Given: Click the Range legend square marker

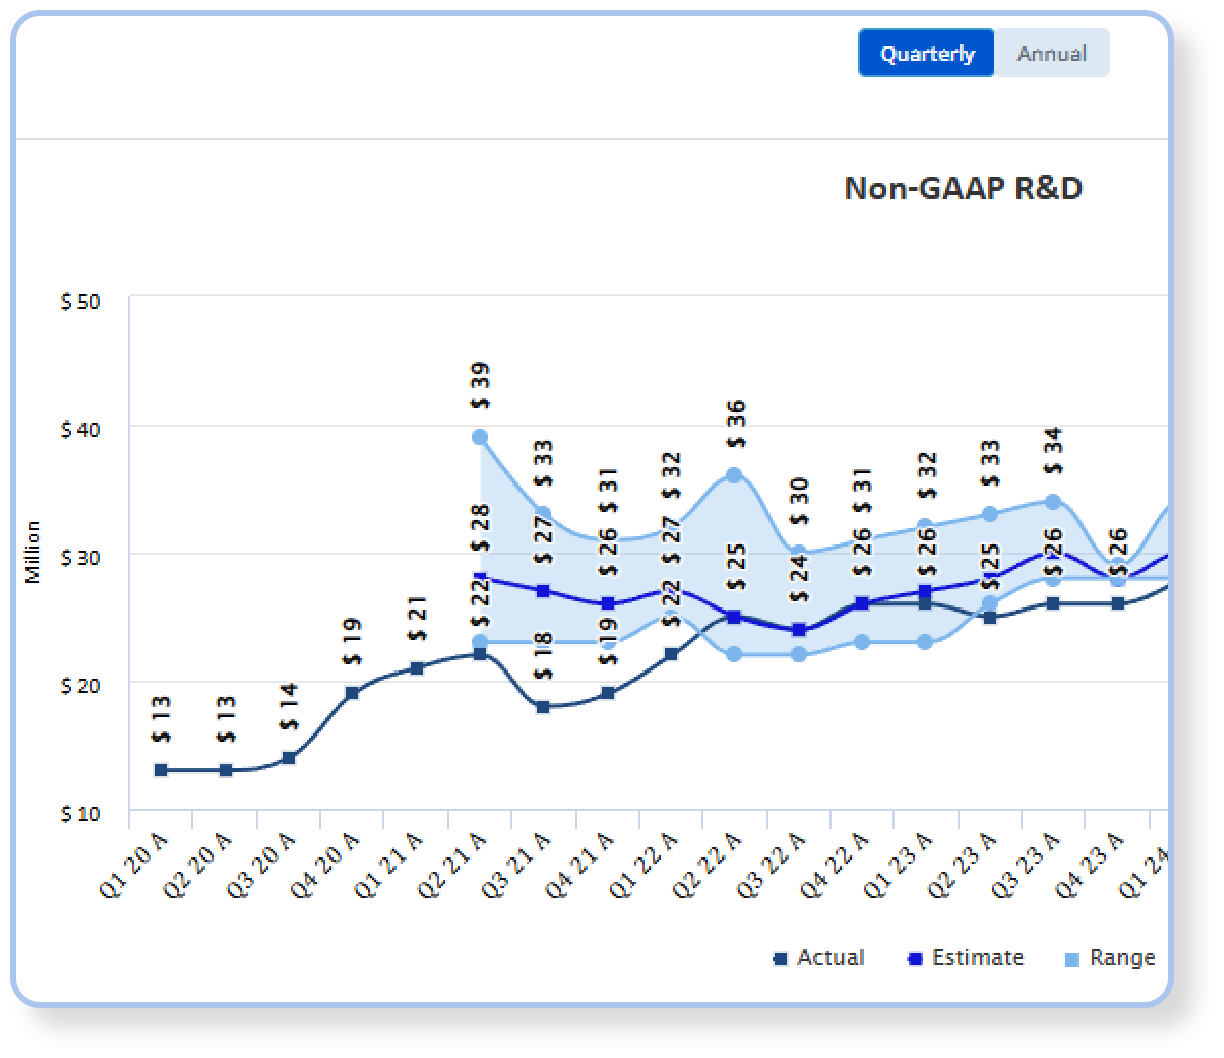Looking at the screenshot, I should 1072,960.
